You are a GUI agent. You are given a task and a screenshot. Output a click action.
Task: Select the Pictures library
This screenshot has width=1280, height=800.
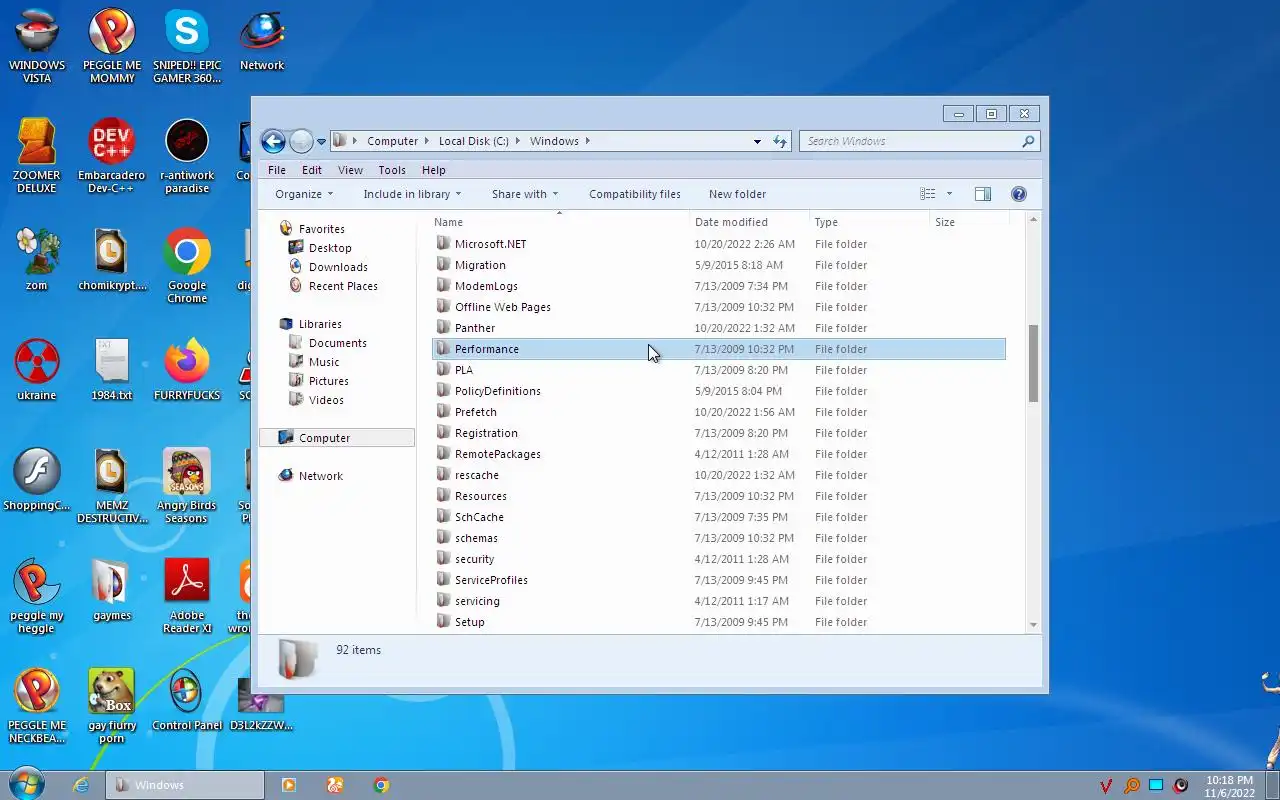(329, 381)
